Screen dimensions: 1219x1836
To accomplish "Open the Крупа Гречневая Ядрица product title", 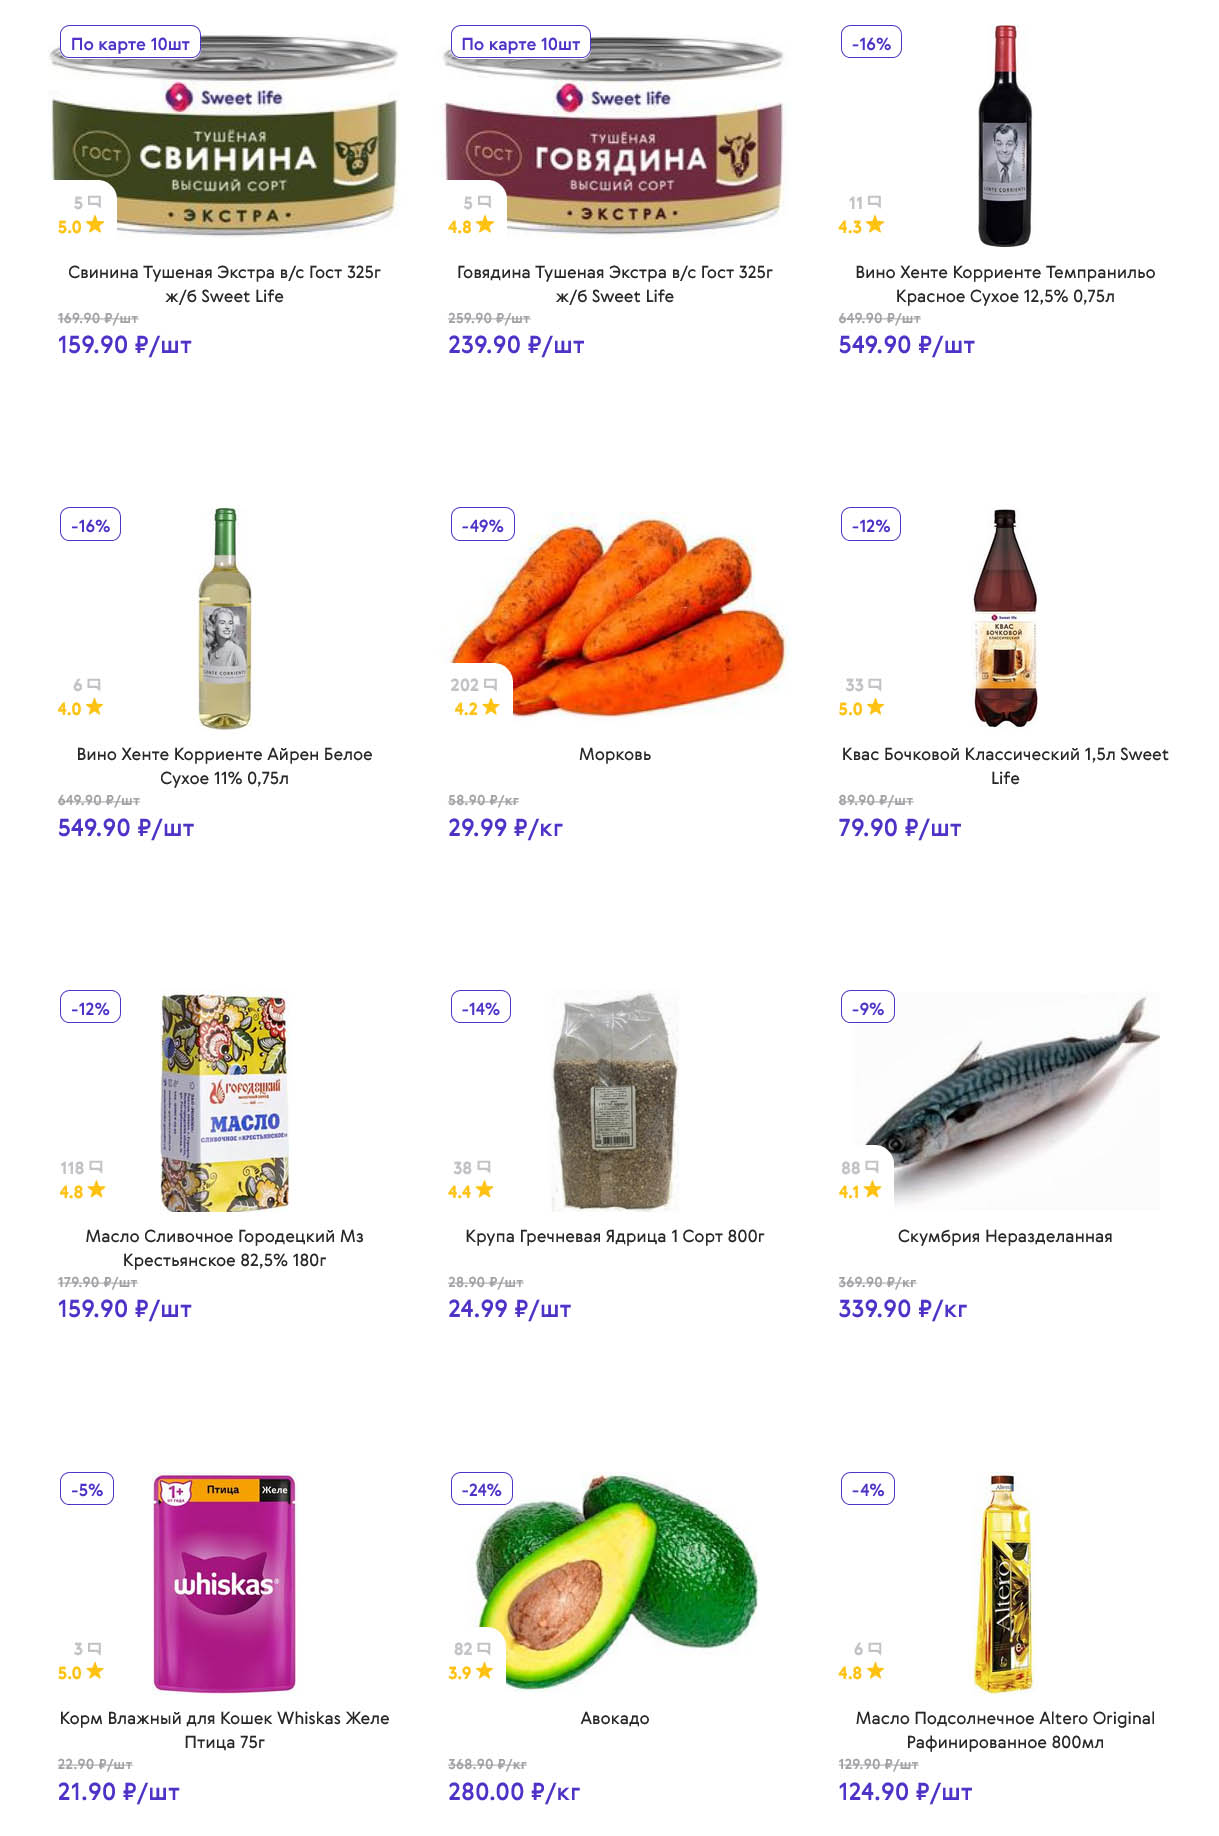I will (614, 1236).
